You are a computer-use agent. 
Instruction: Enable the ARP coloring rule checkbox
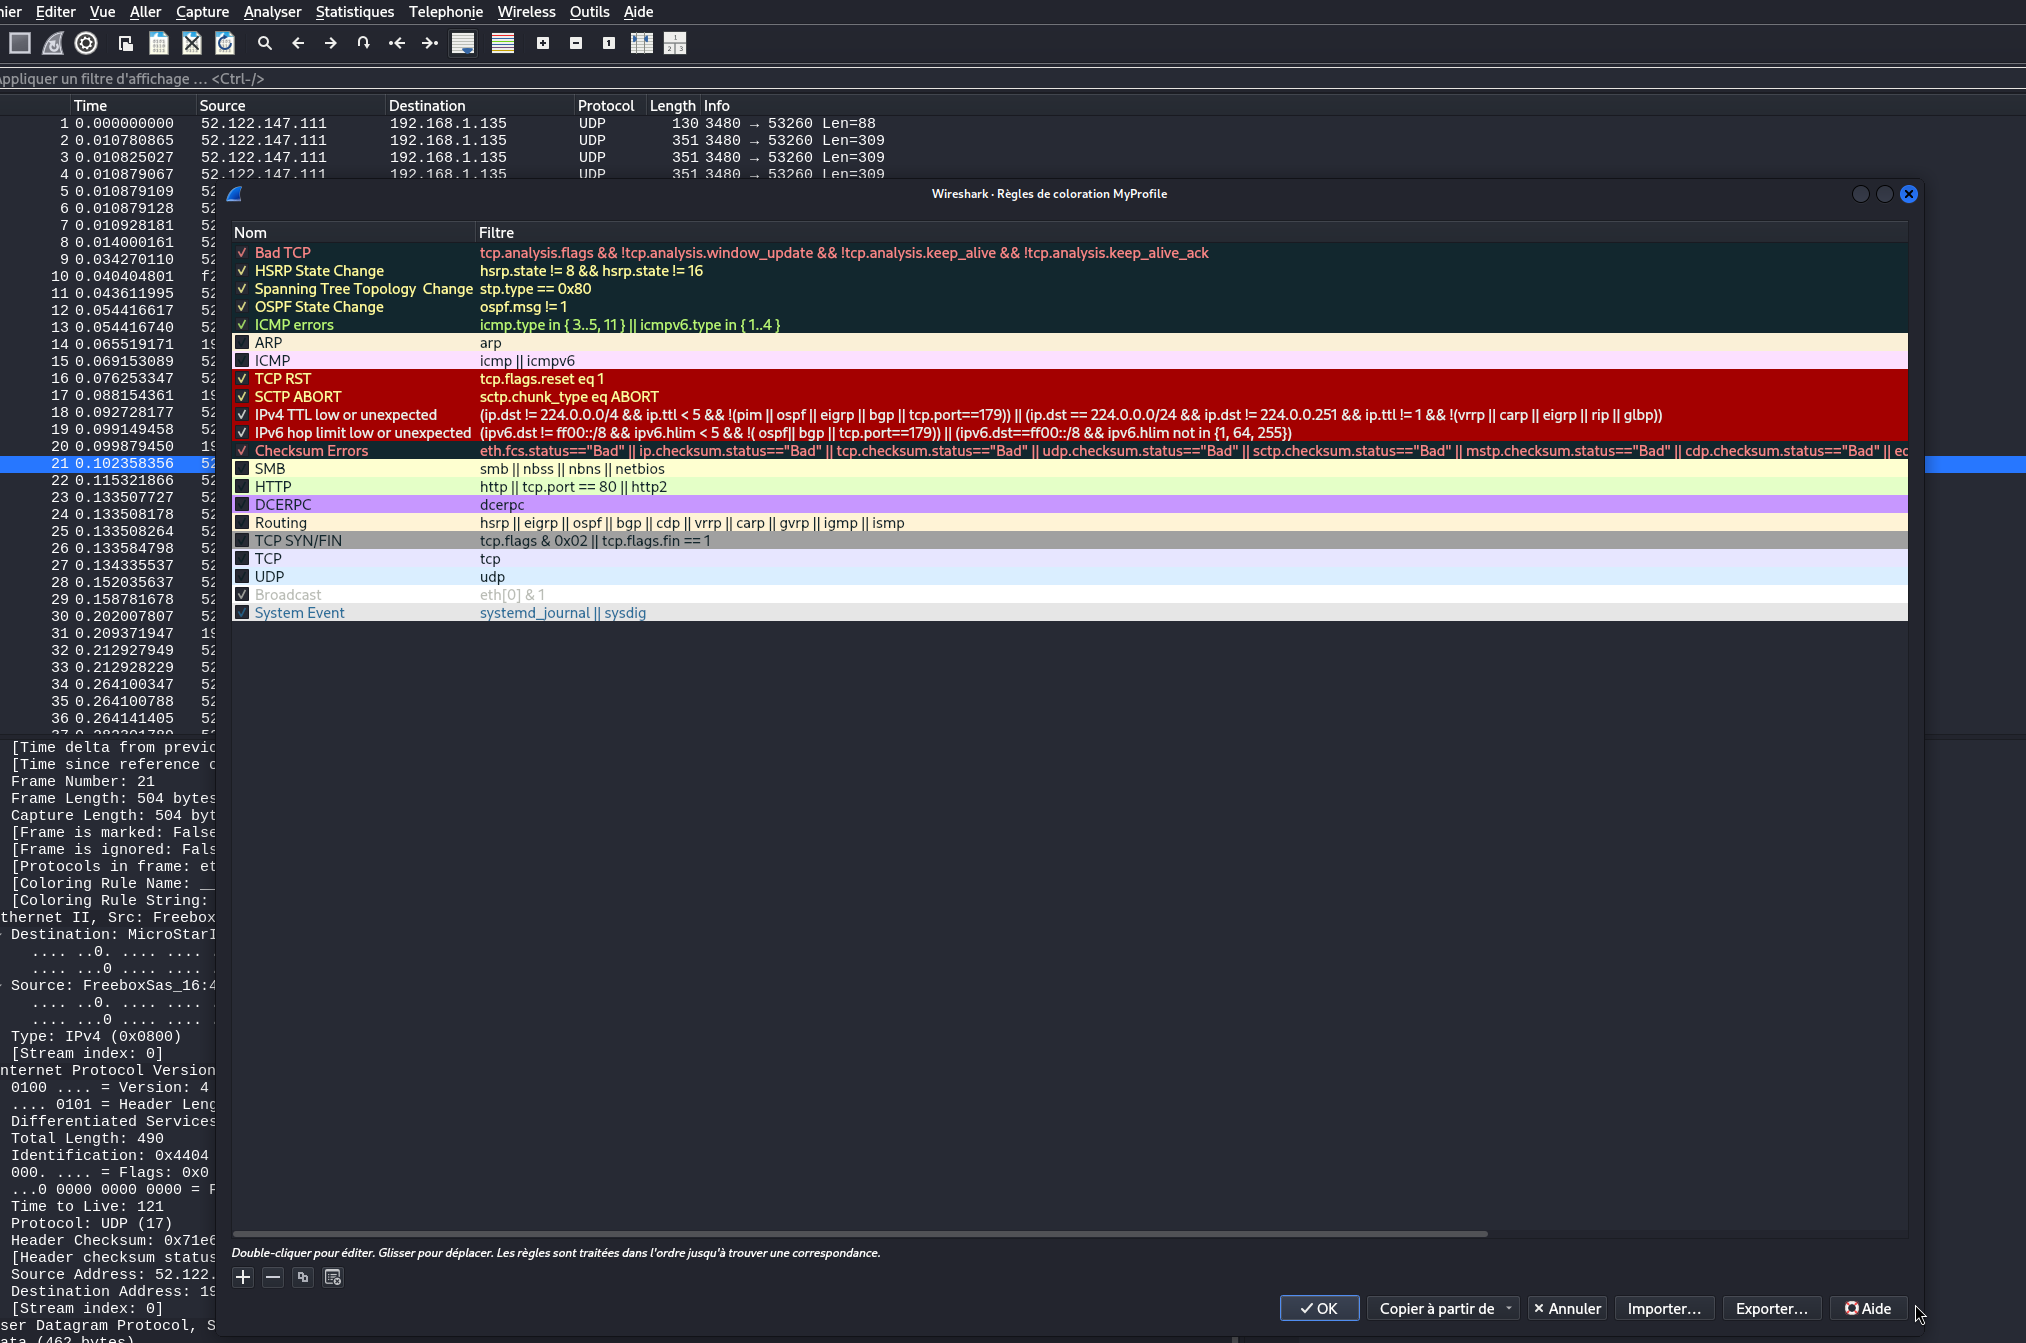coord(242,343)
